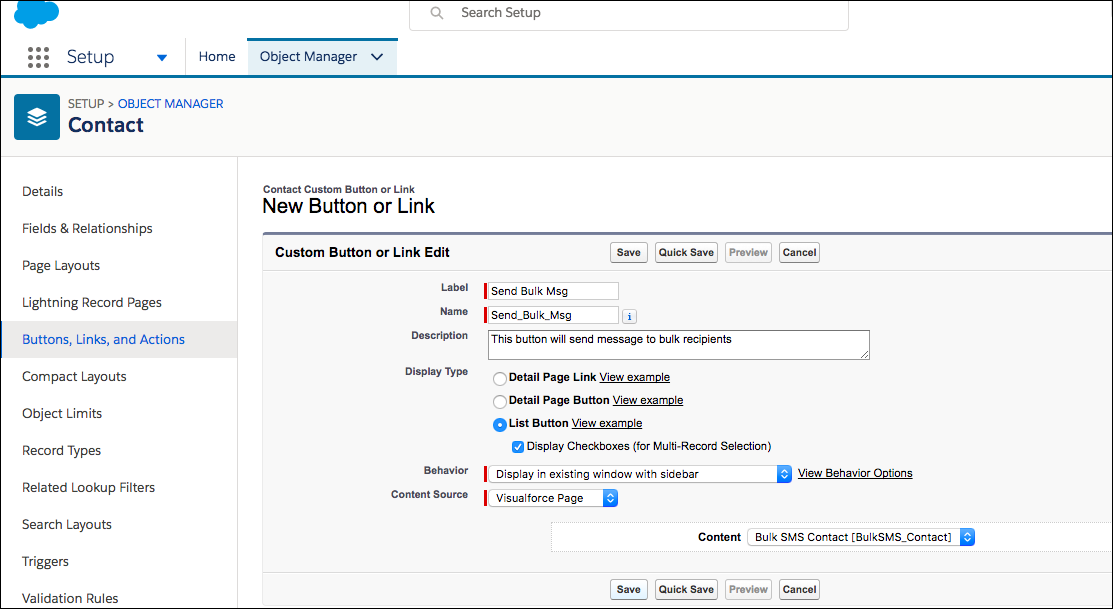This screenshot has width=1113, height=609.
Task: Open the Content Source dropdown
Action: pos(553,498)
